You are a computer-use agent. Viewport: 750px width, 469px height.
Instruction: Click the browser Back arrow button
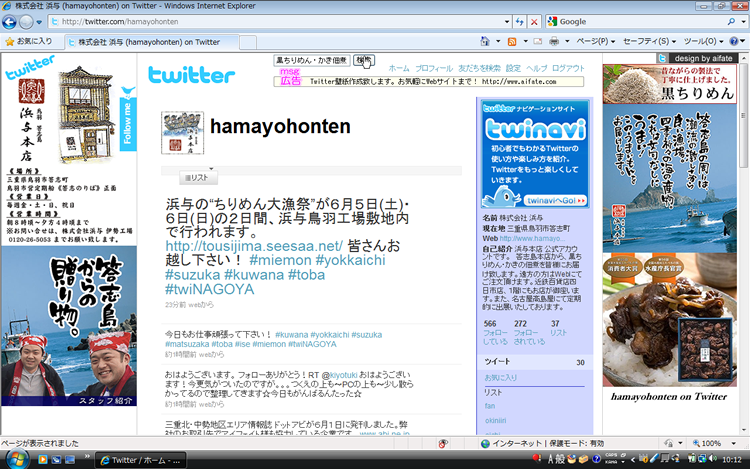point(9,22)
